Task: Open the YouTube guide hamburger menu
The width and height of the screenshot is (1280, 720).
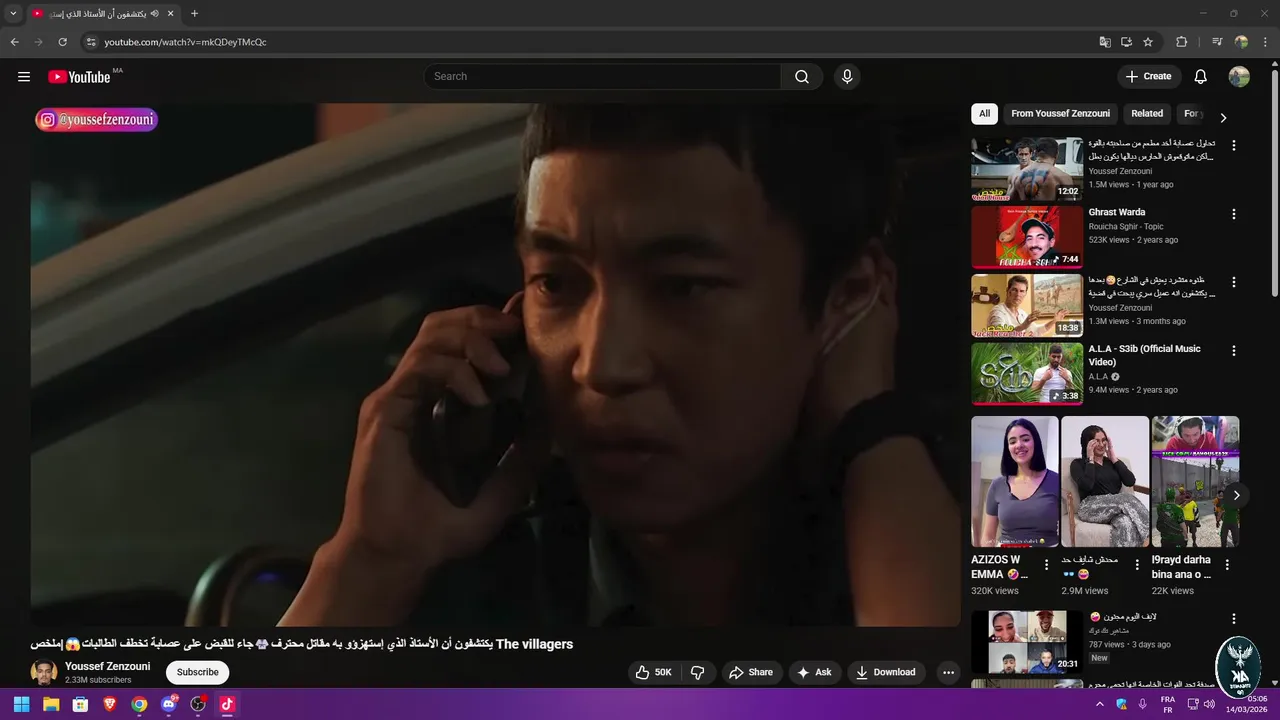Action: 24,77
